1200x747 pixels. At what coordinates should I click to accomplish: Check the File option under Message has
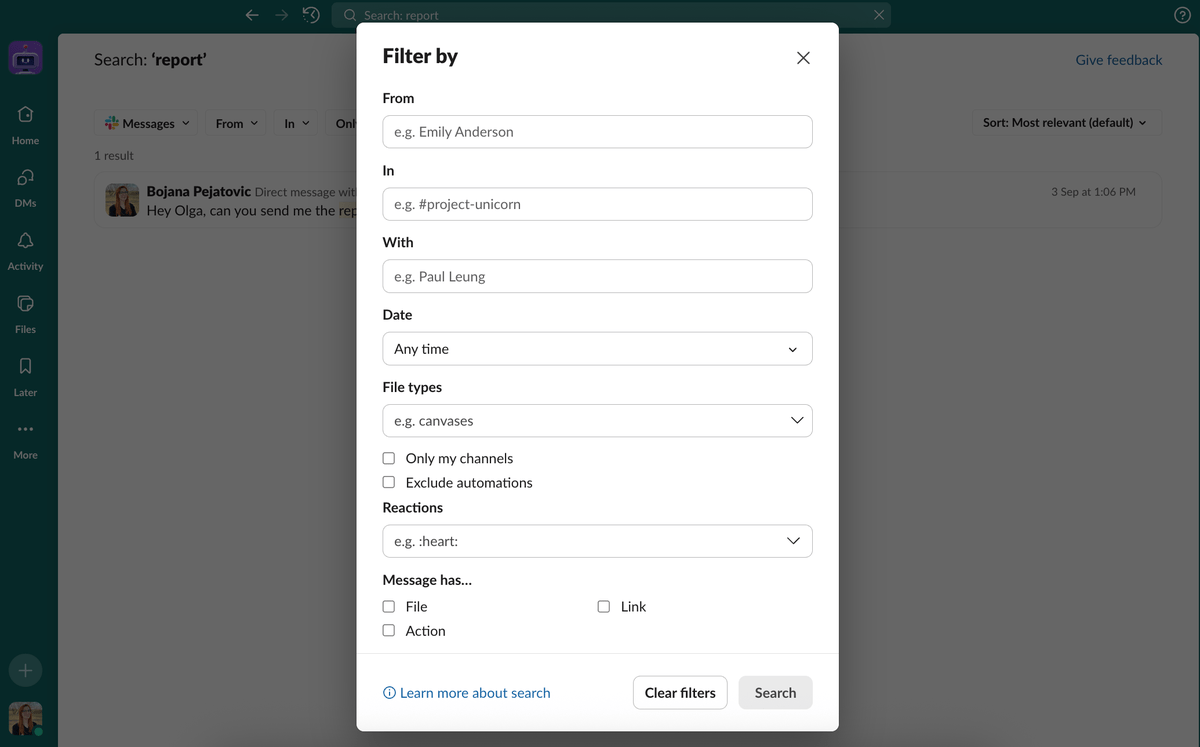[389, 606]
